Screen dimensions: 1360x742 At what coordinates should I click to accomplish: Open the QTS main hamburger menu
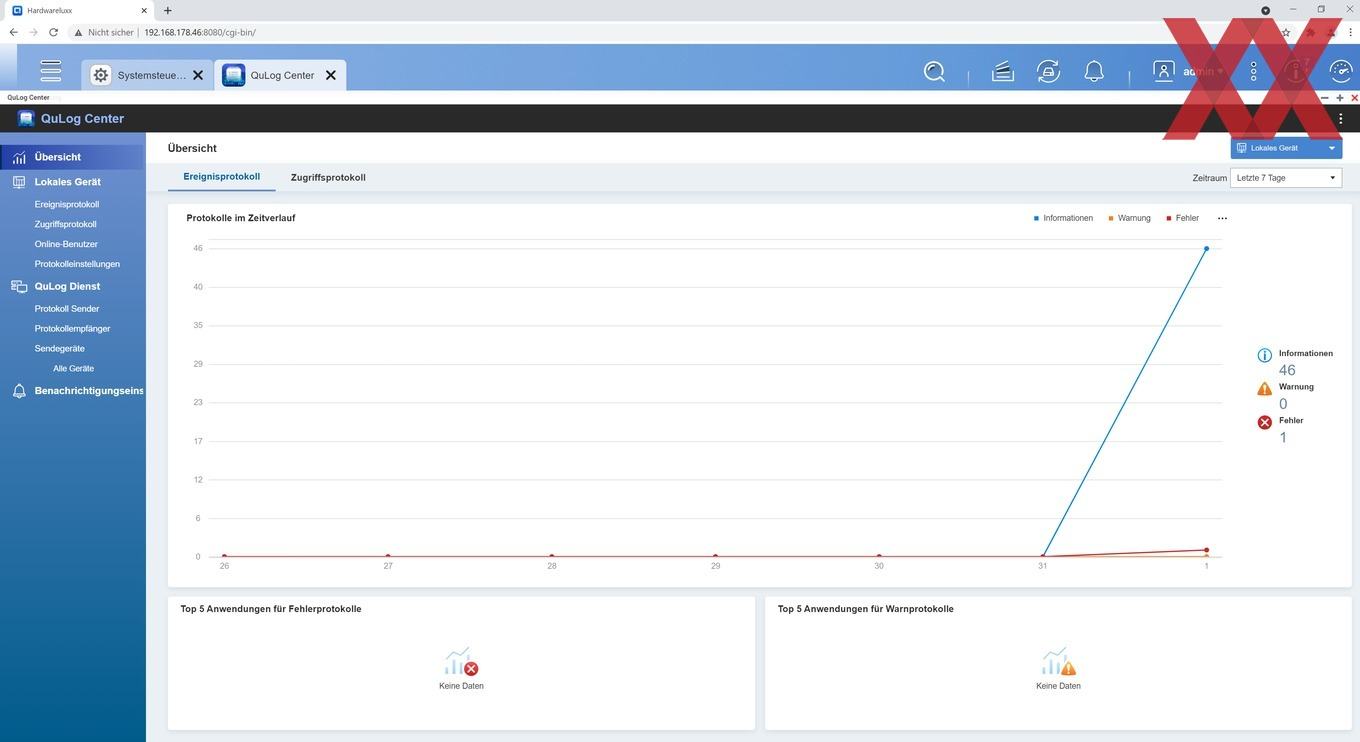pyautogui.click(x=51, y=71)
